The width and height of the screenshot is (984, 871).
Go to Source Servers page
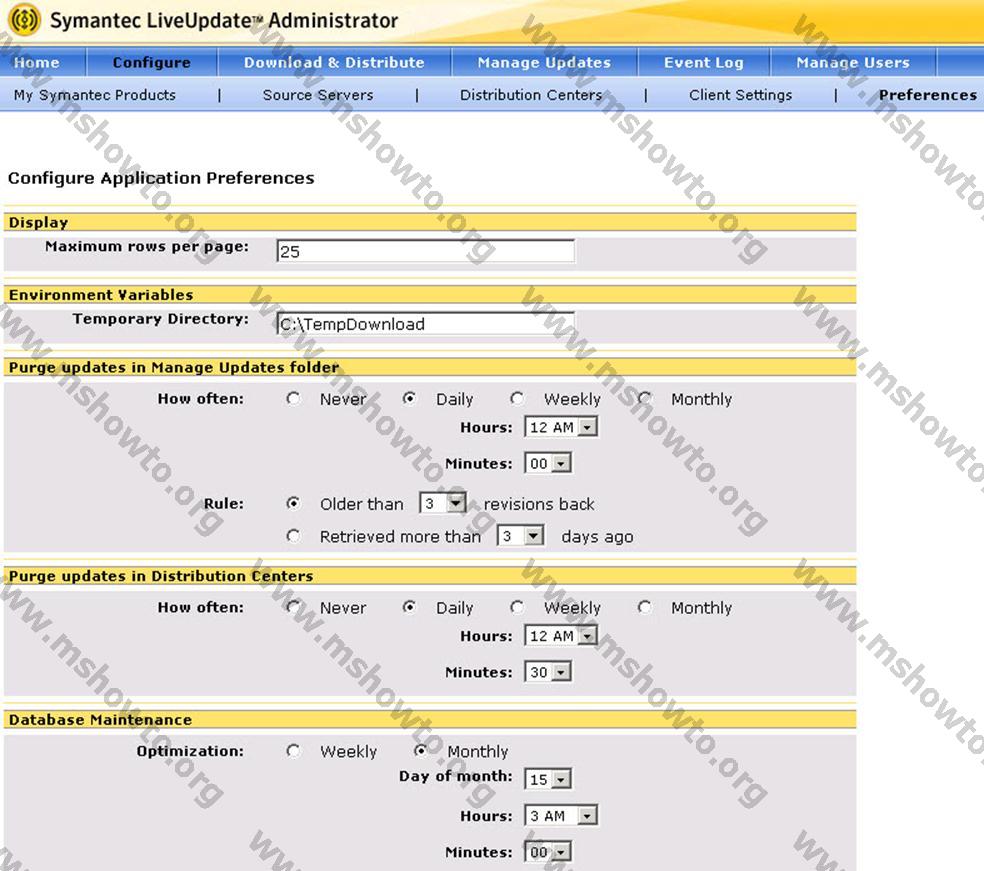point(318,95)
